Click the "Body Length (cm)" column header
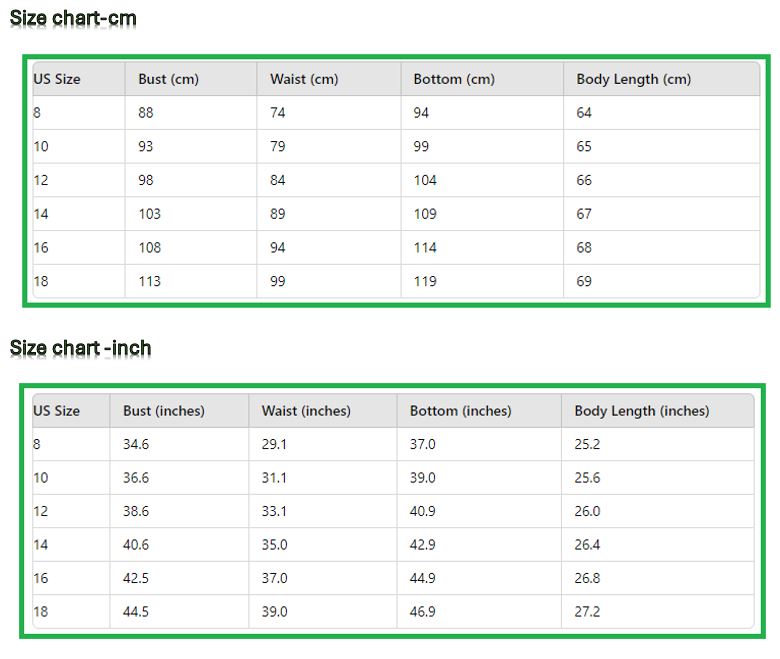780x659 pixels. pos(633,79)
